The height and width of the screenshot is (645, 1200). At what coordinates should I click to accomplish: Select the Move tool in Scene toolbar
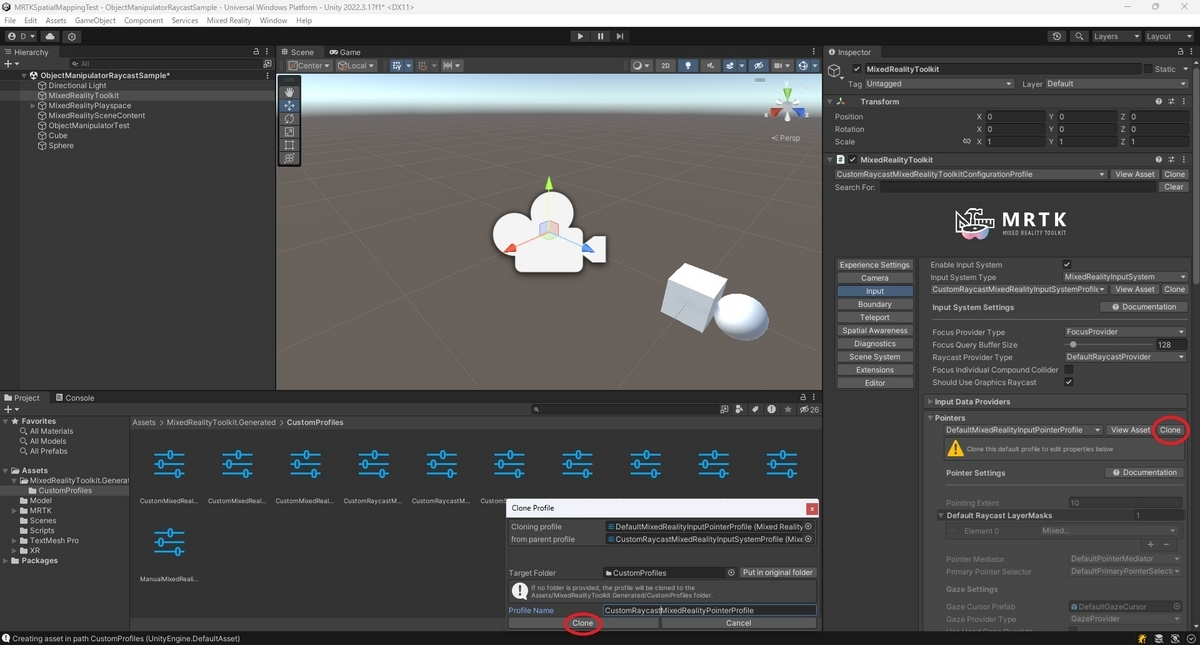click(x=289, y=105)
